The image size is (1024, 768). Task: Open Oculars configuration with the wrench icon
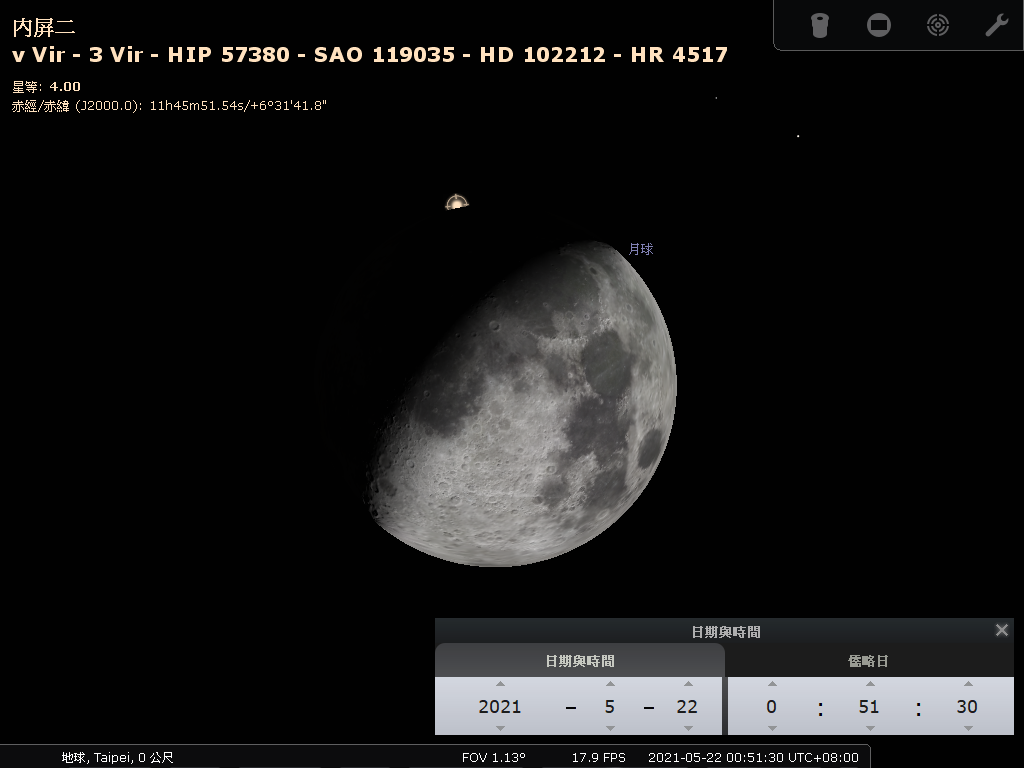click(997, 25)
